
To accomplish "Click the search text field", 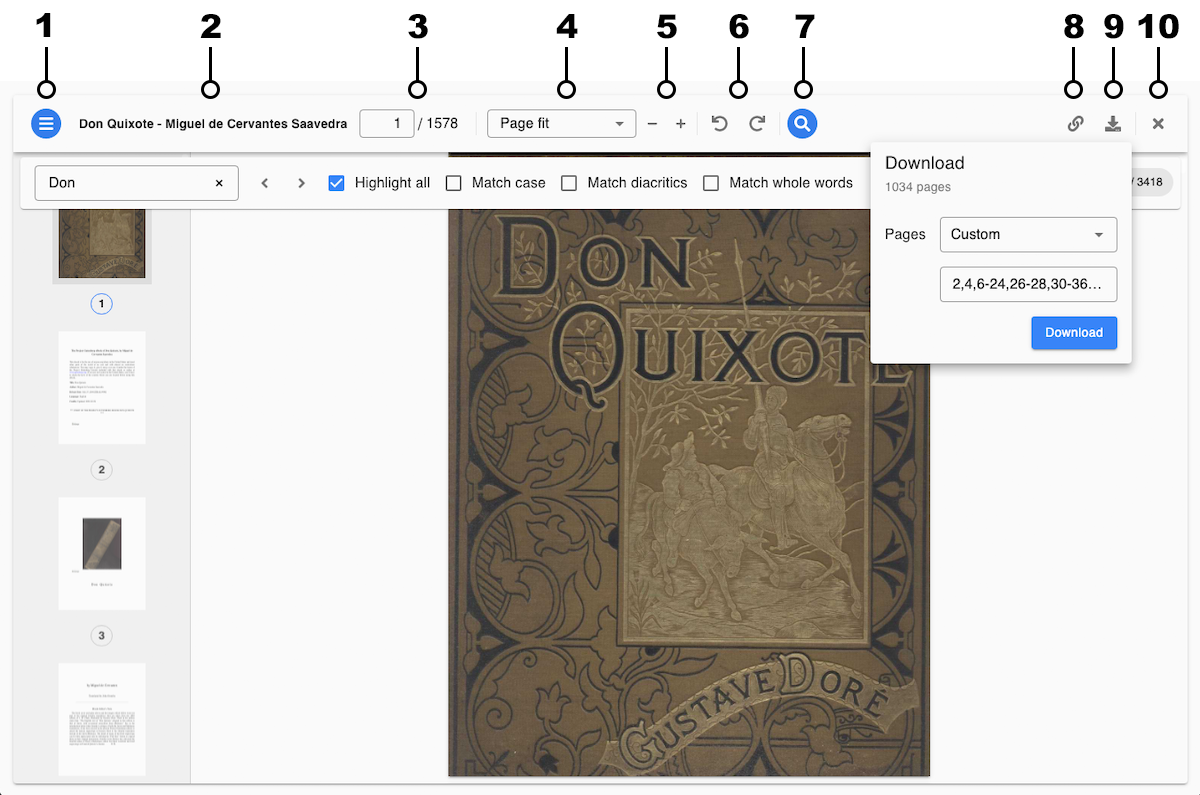I will [x=137, y=183].
